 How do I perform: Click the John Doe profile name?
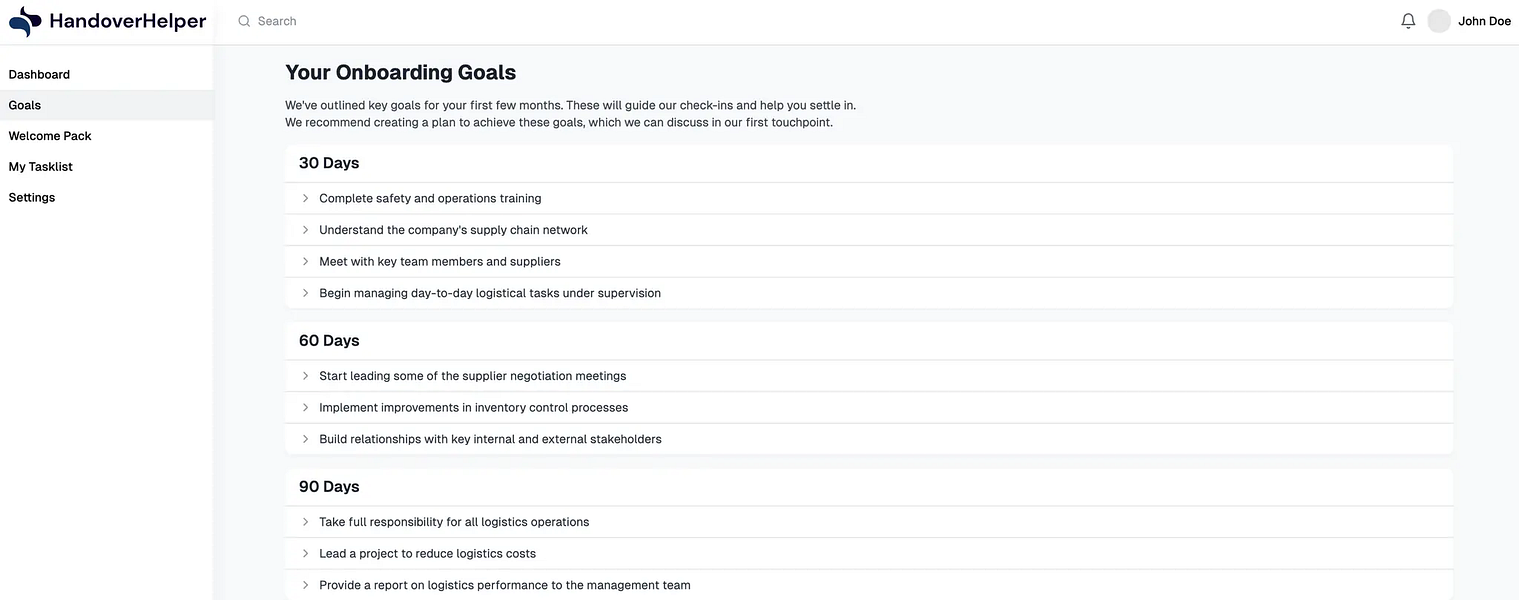pos(1484,21)
